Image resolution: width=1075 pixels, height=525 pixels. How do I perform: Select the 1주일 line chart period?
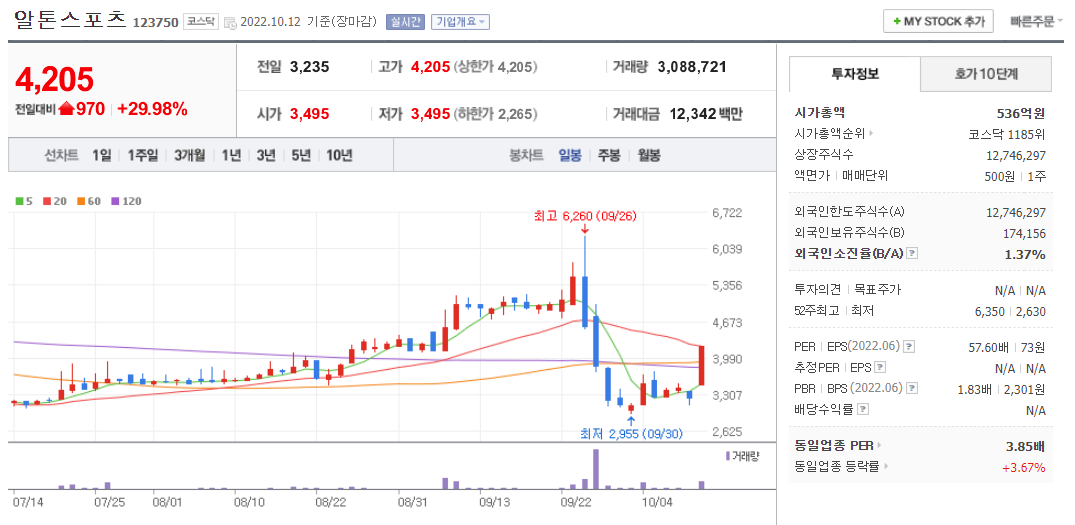pos(143,156)
